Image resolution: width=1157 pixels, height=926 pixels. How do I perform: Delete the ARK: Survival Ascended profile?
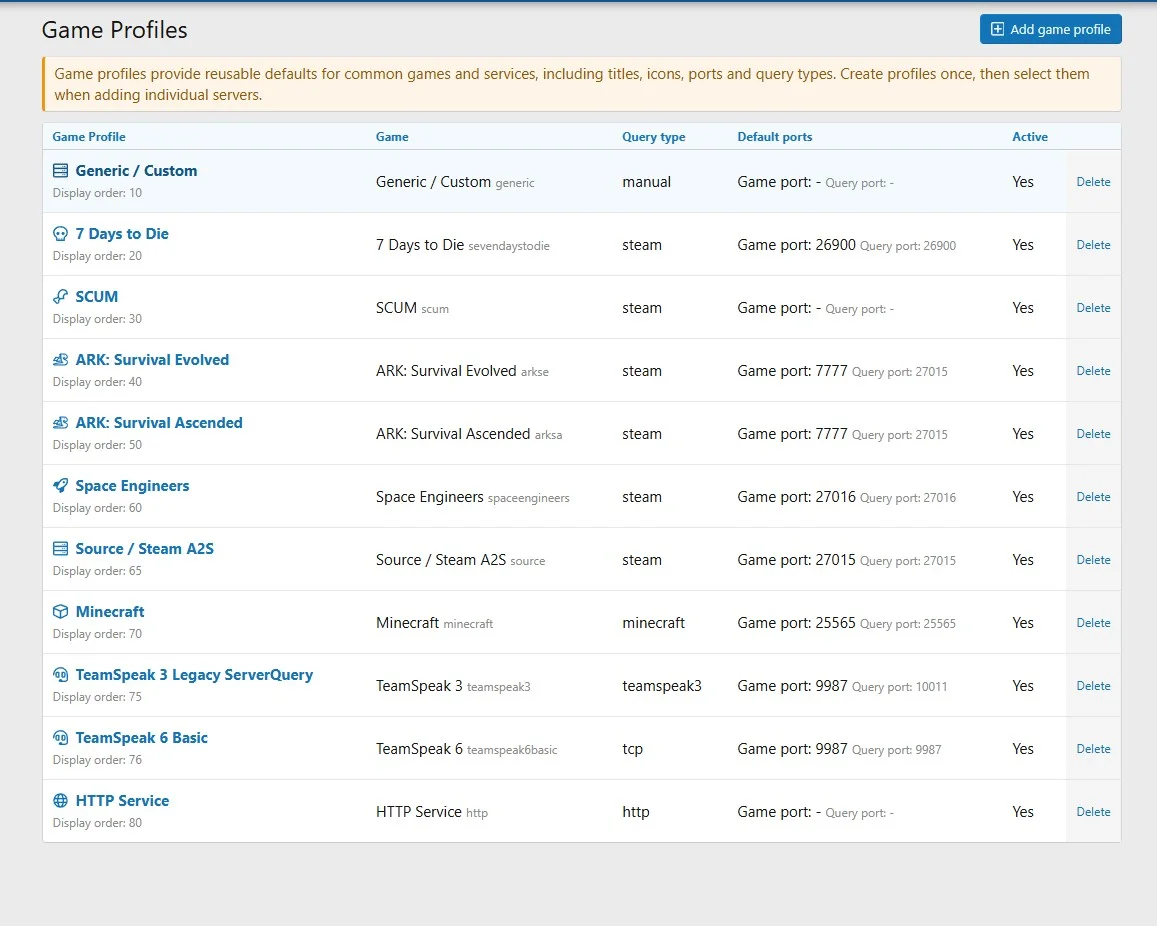pos(1093,434)
